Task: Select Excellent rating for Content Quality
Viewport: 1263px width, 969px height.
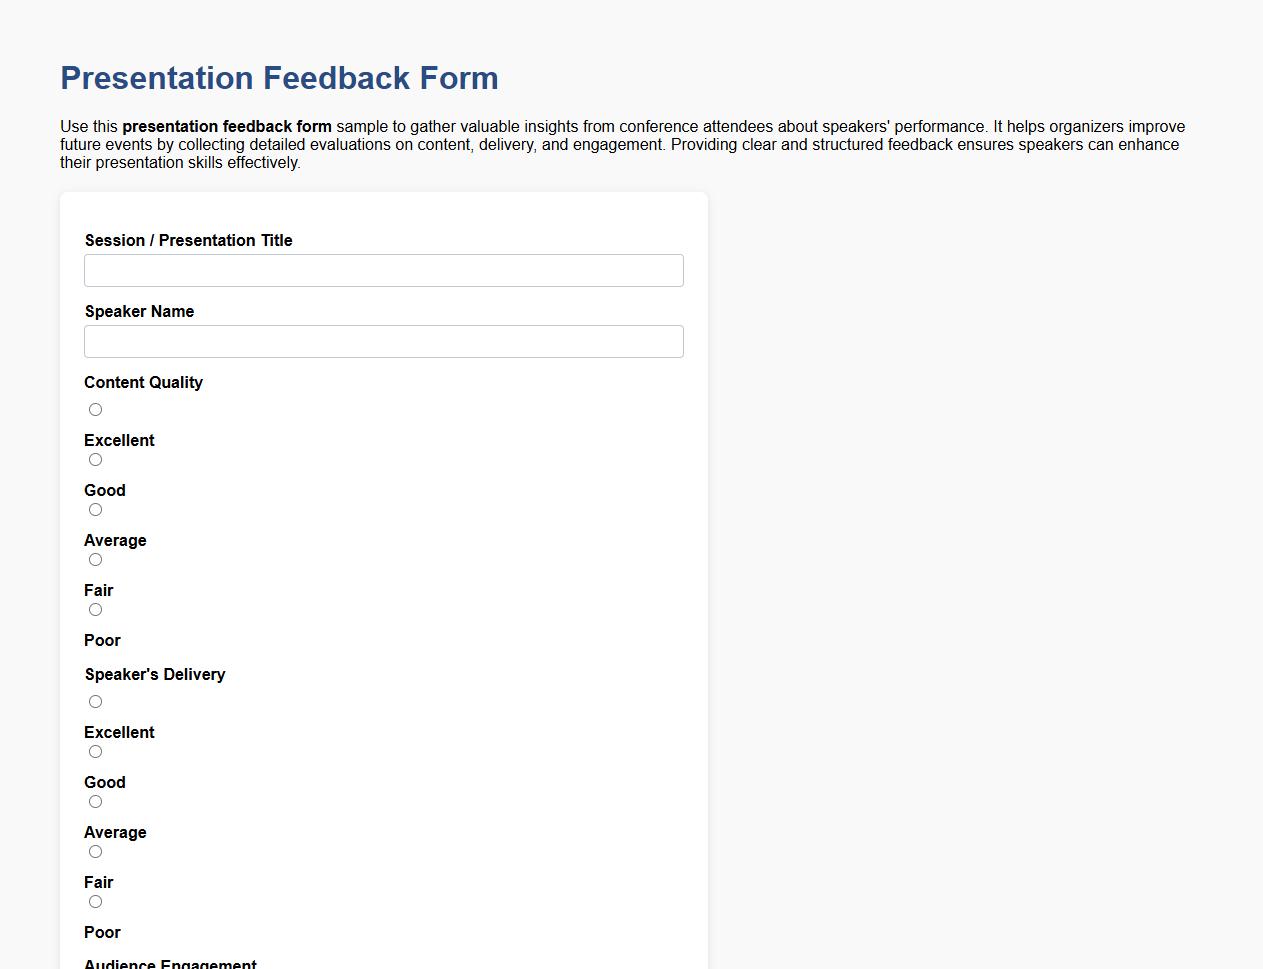Action: coord(95,409)
